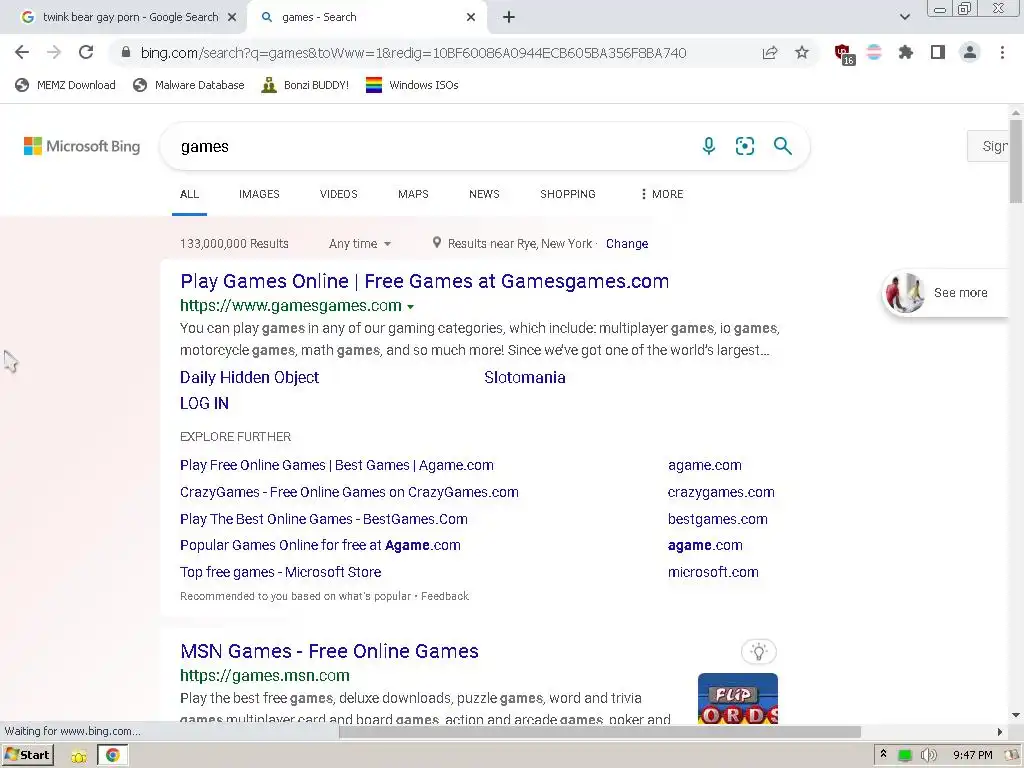Click microsoft.com domain link
Screen dimensions: 1024x768
(x=712, y=572)
